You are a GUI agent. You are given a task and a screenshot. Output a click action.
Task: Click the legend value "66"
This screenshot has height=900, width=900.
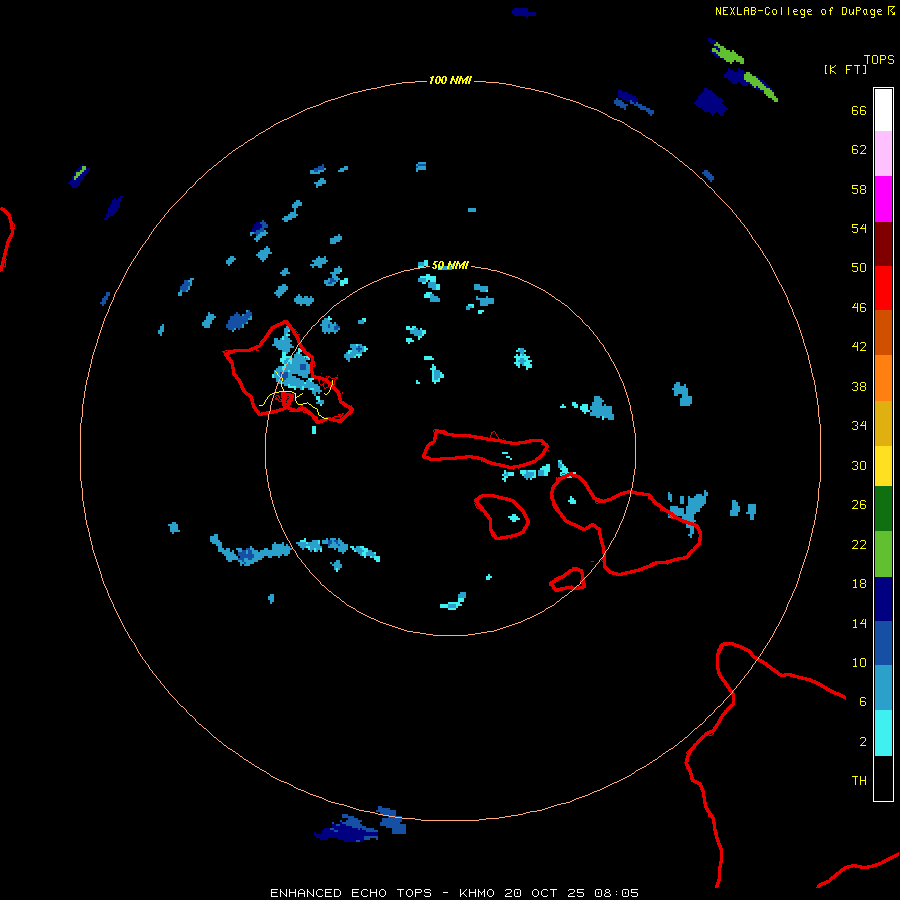click(859, 111)
